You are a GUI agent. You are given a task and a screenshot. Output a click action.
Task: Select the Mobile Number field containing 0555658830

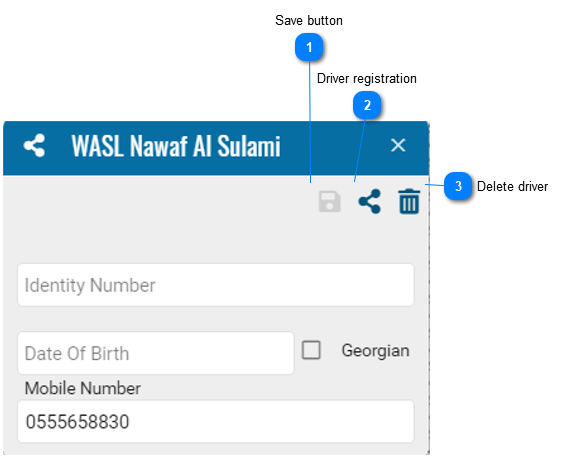pos(216,421)
